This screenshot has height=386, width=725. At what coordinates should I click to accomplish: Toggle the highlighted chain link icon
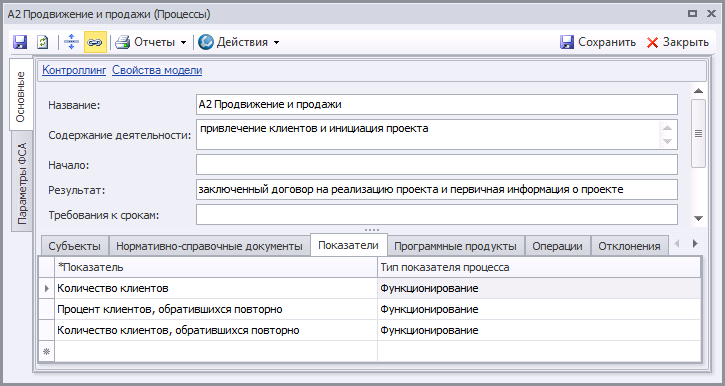click(x=95, y=42)
